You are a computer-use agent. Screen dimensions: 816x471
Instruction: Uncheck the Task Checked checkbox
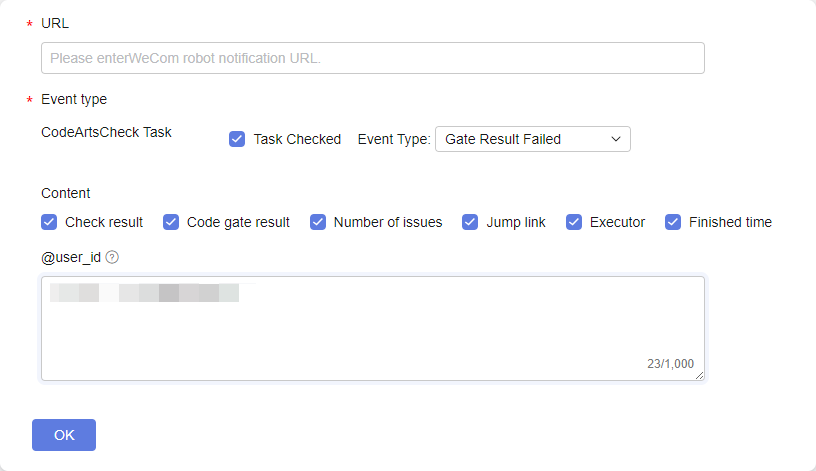coord(237,139)
